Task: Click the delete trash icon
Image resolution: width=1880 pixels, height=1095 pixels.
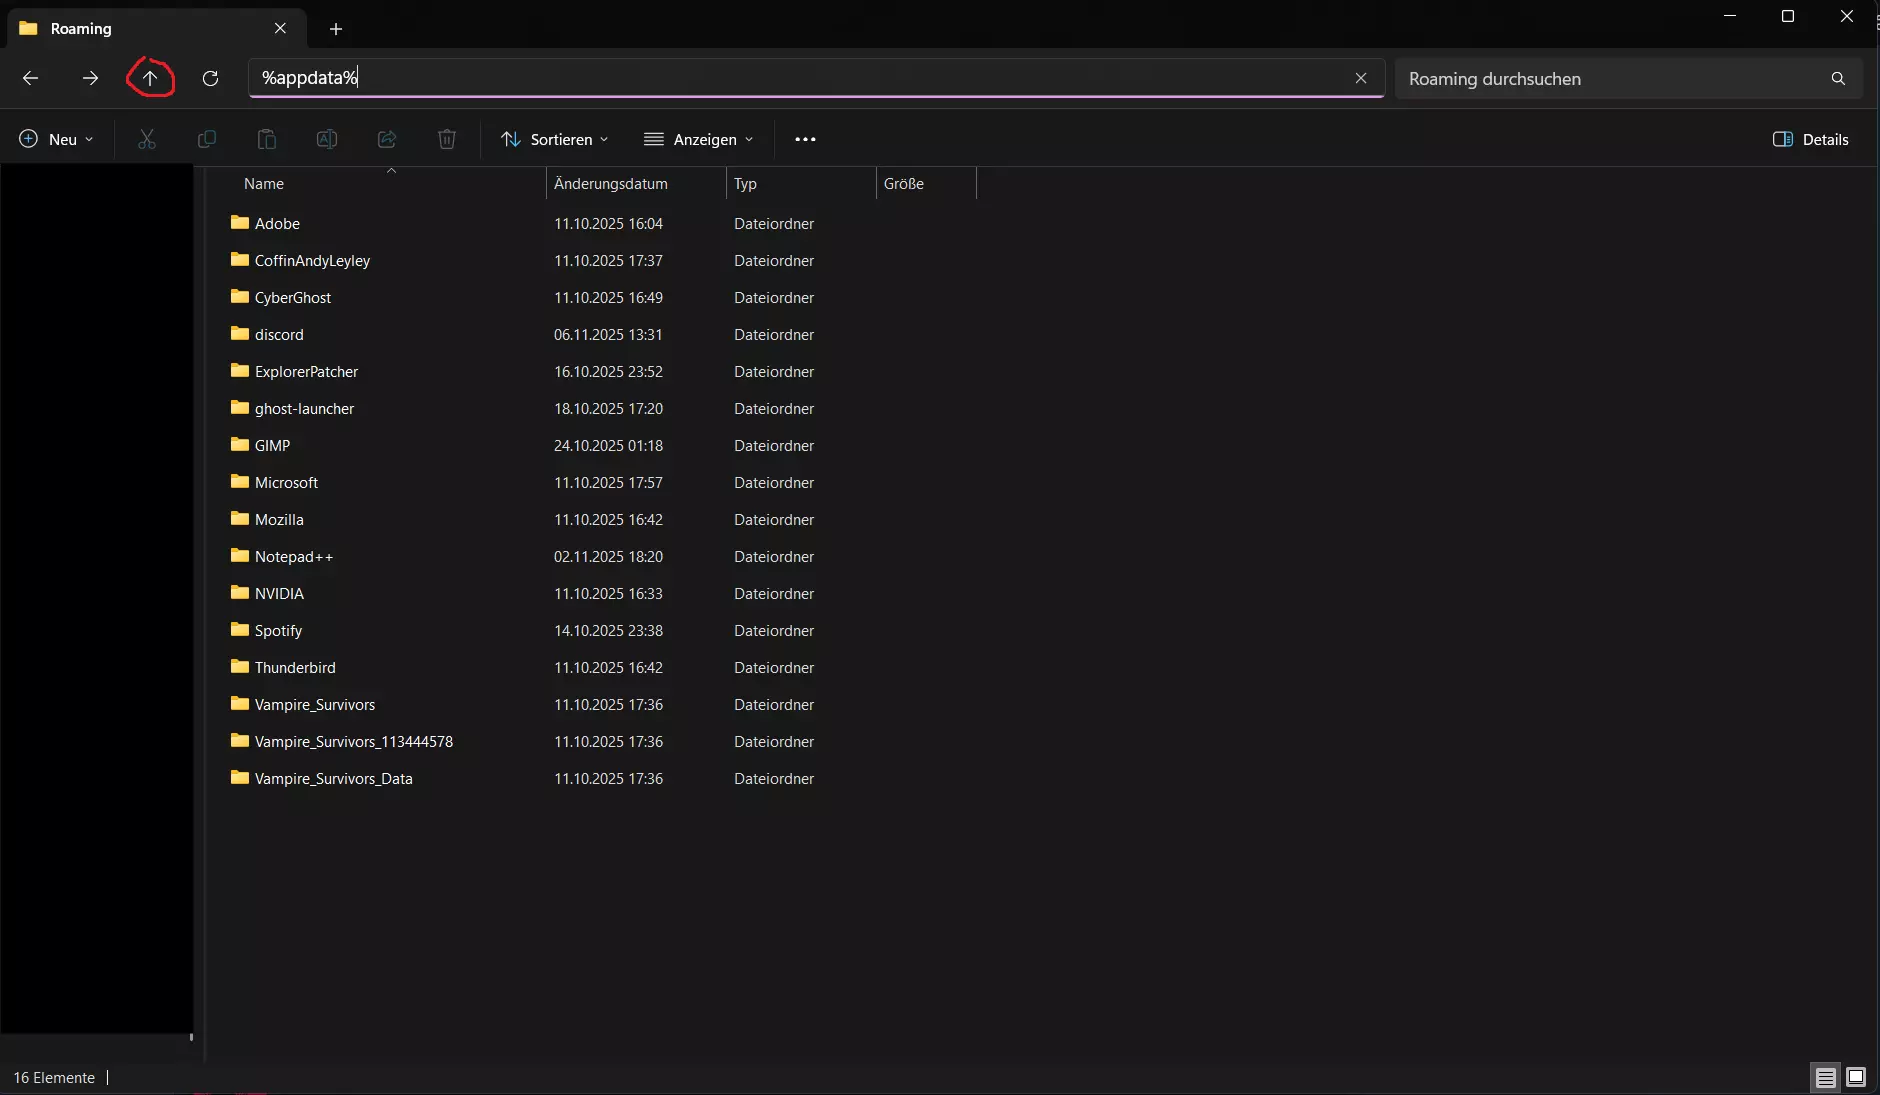Action: [x=447, y=139]
